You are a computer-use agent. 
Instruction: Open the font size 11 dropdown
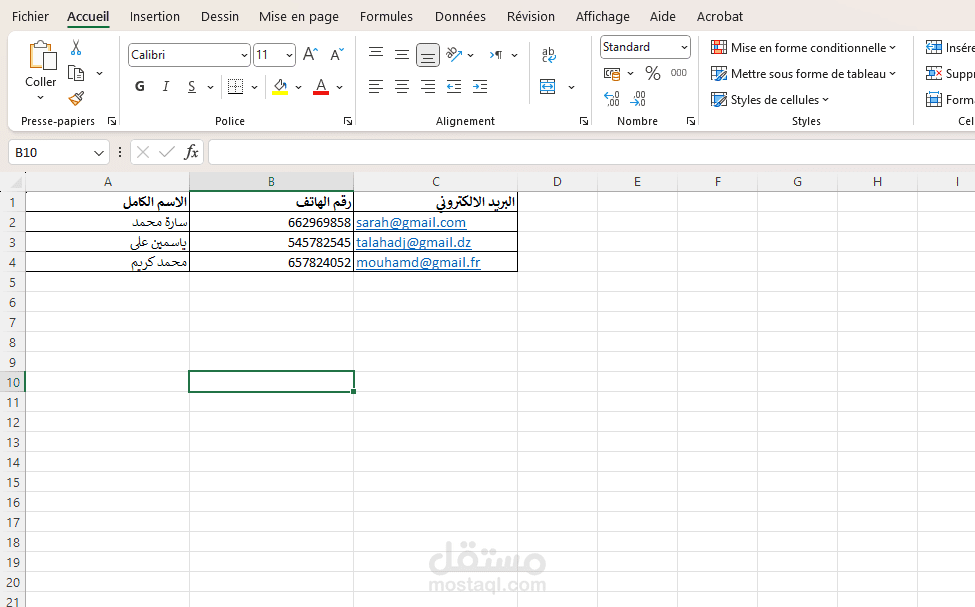point(289,55)
